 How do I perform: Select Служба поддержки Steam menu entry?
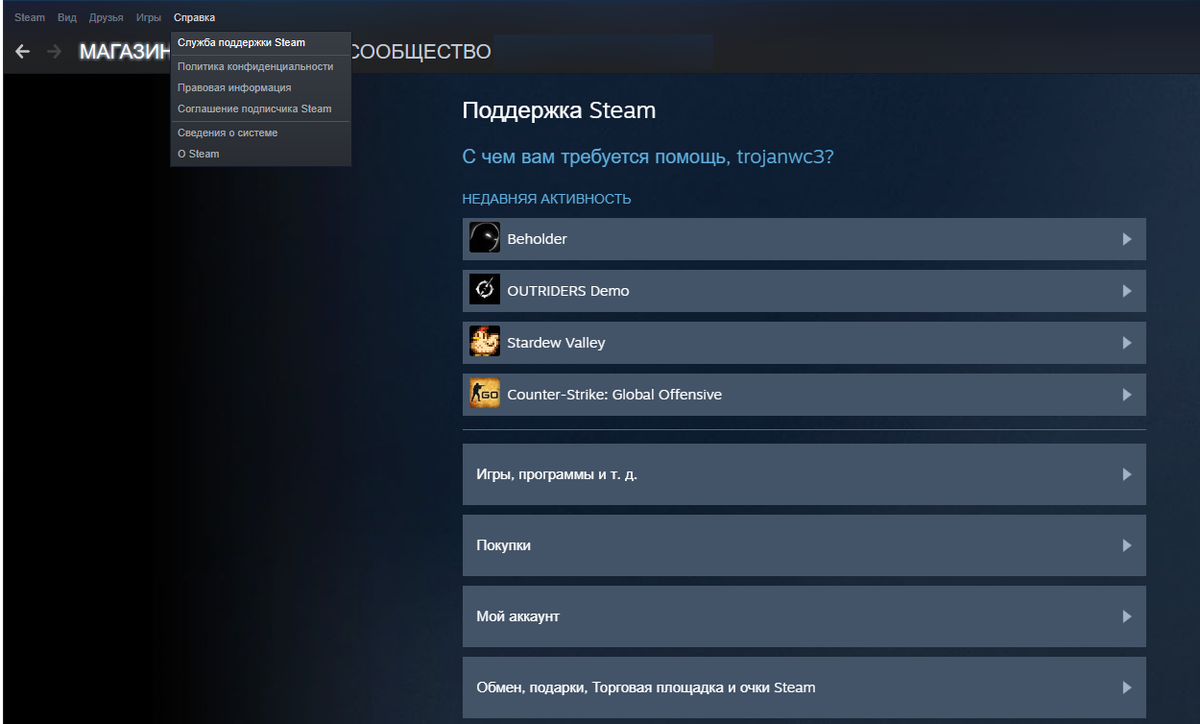coord(261,43)
